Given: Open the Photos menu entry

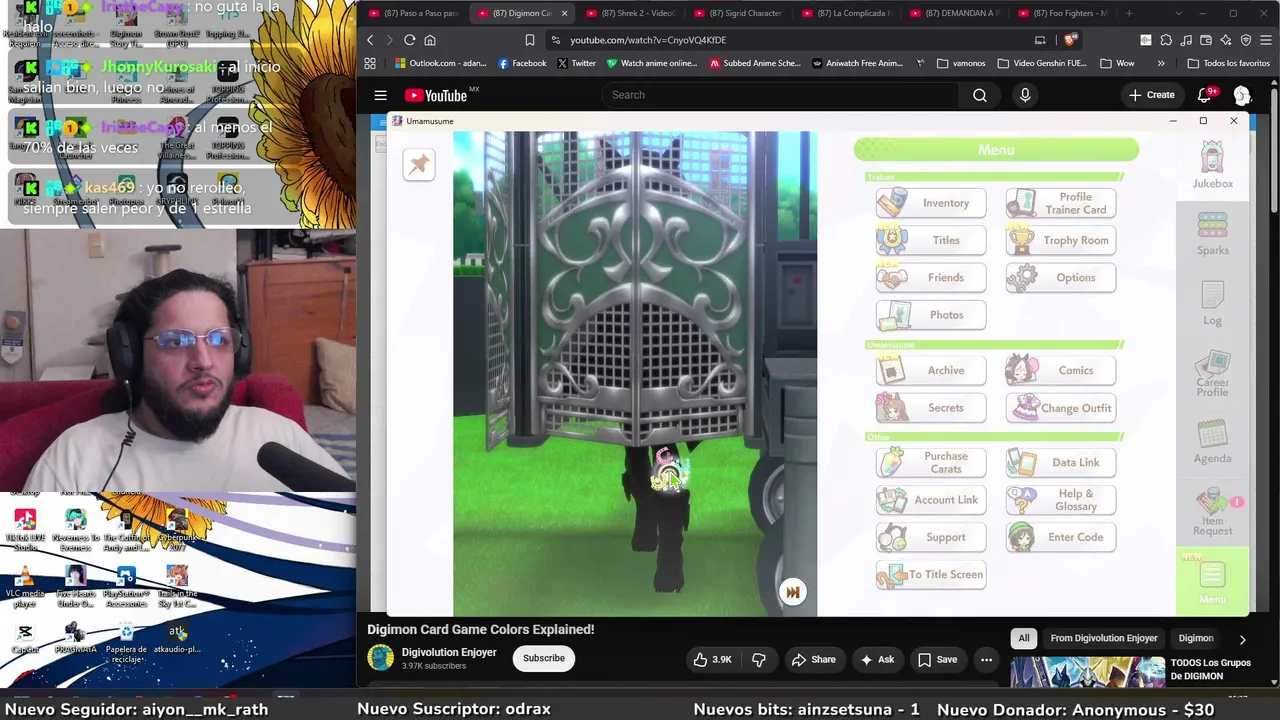Looking at the screenshot, I should [x=931, y=315].
